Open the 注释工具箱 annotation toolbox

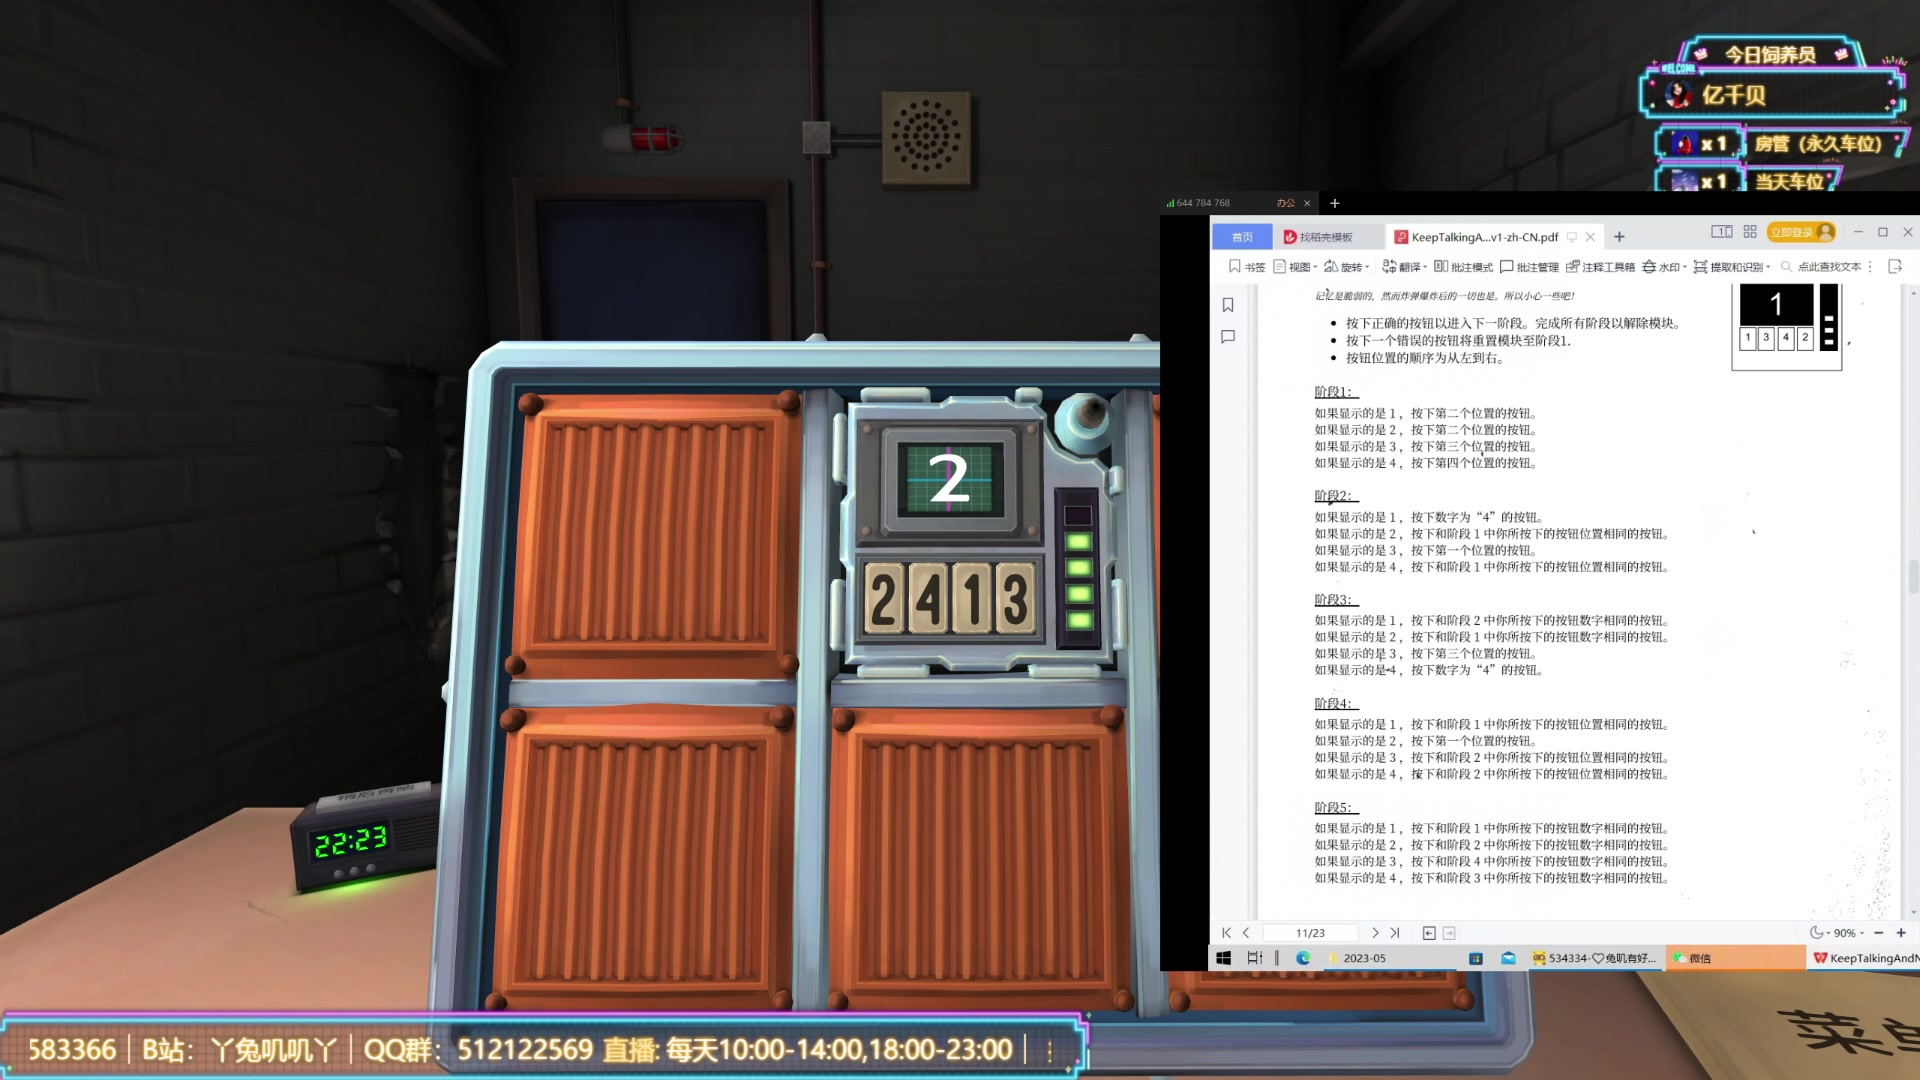click(1600, 267)
